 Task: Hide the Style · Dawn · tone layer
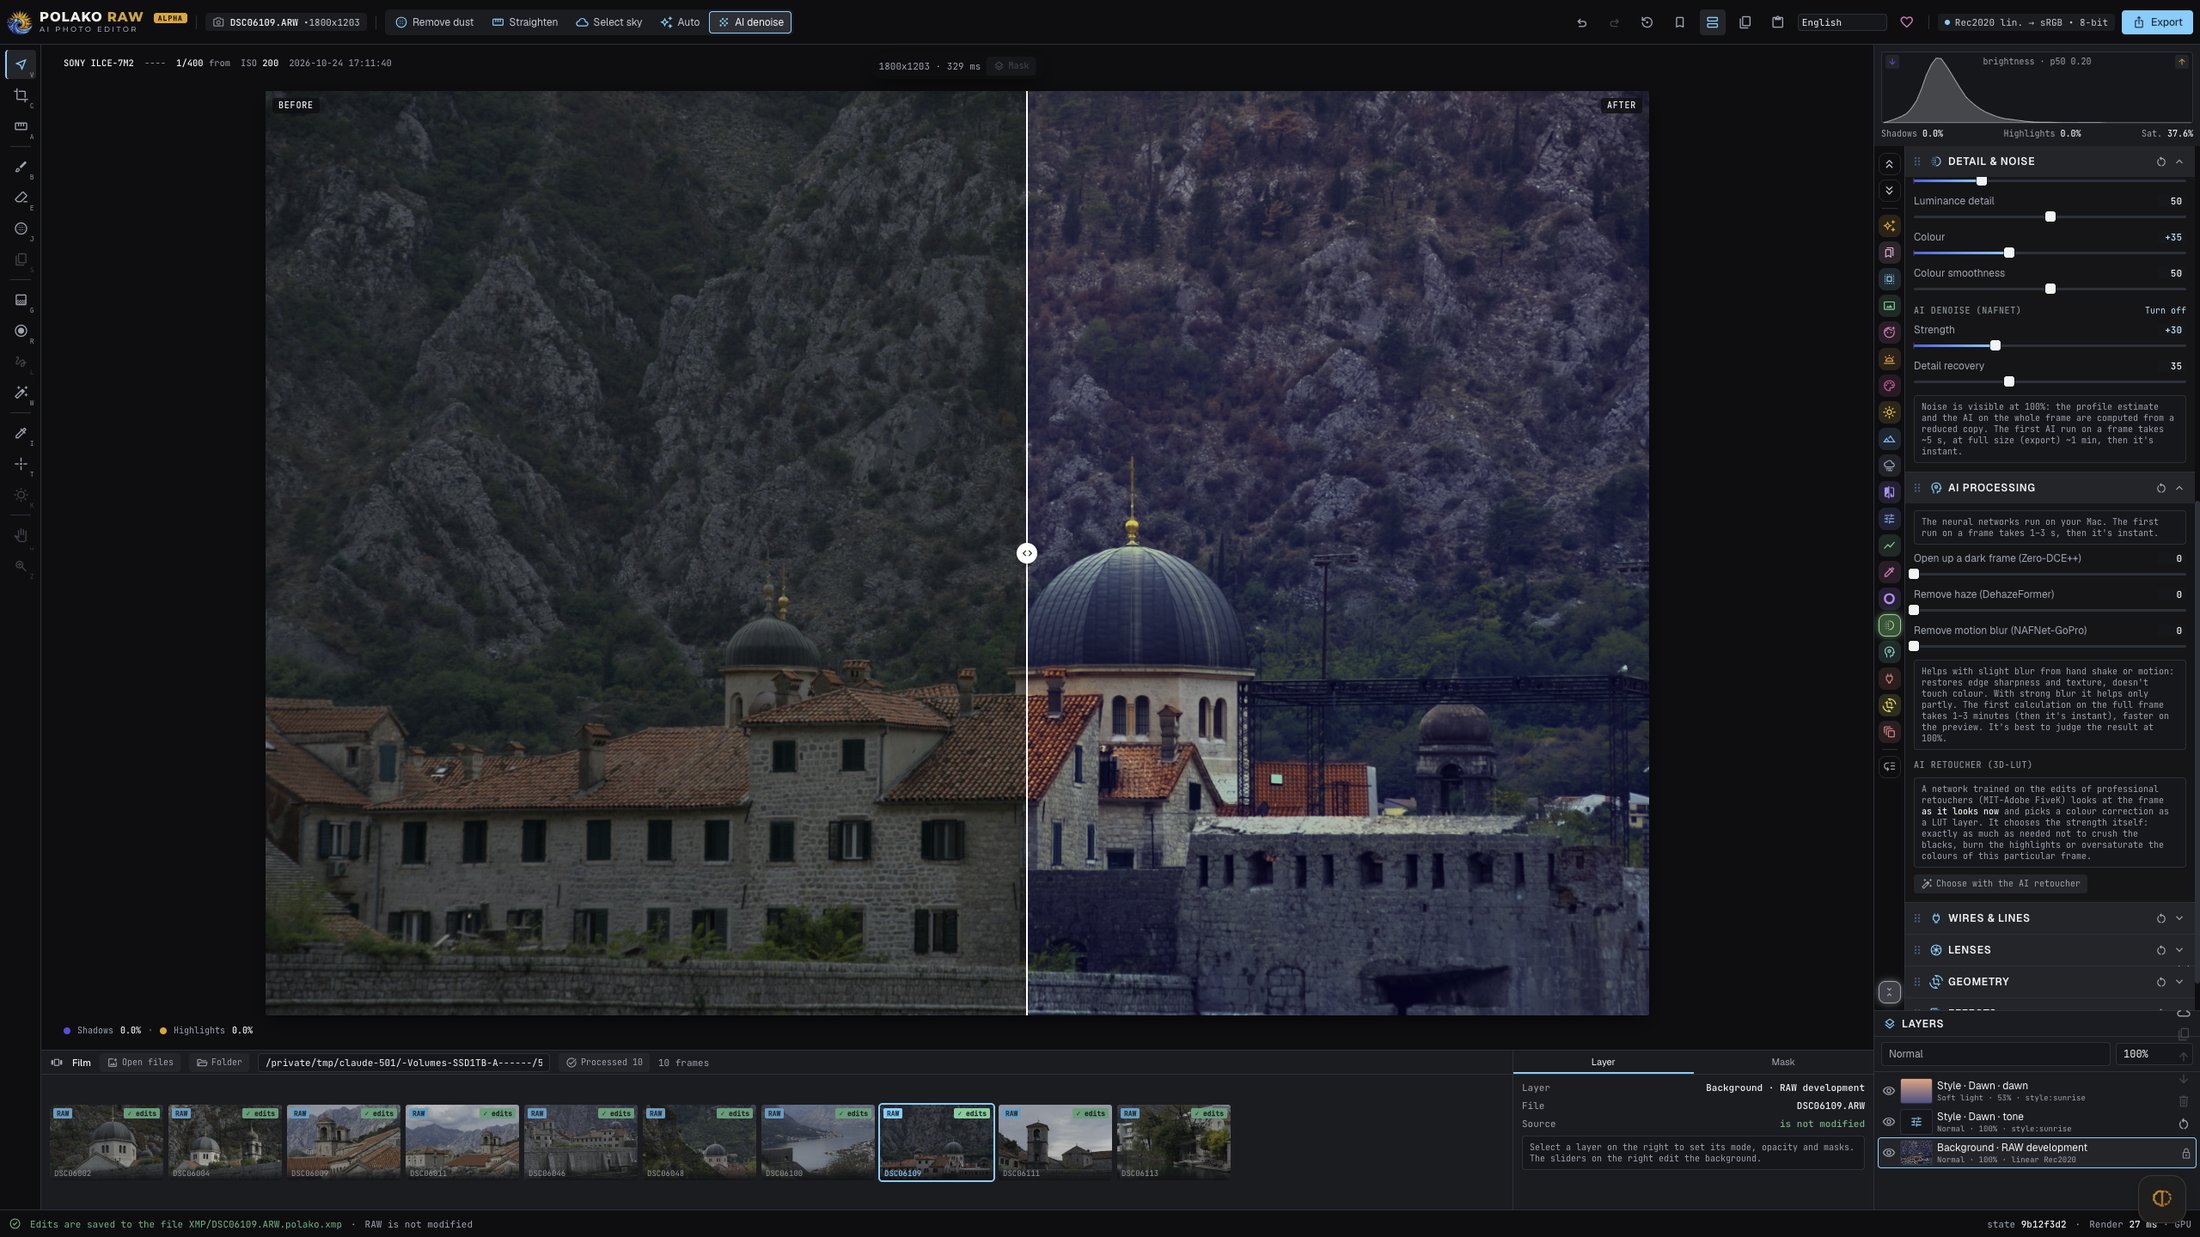coord(1888,1122)
